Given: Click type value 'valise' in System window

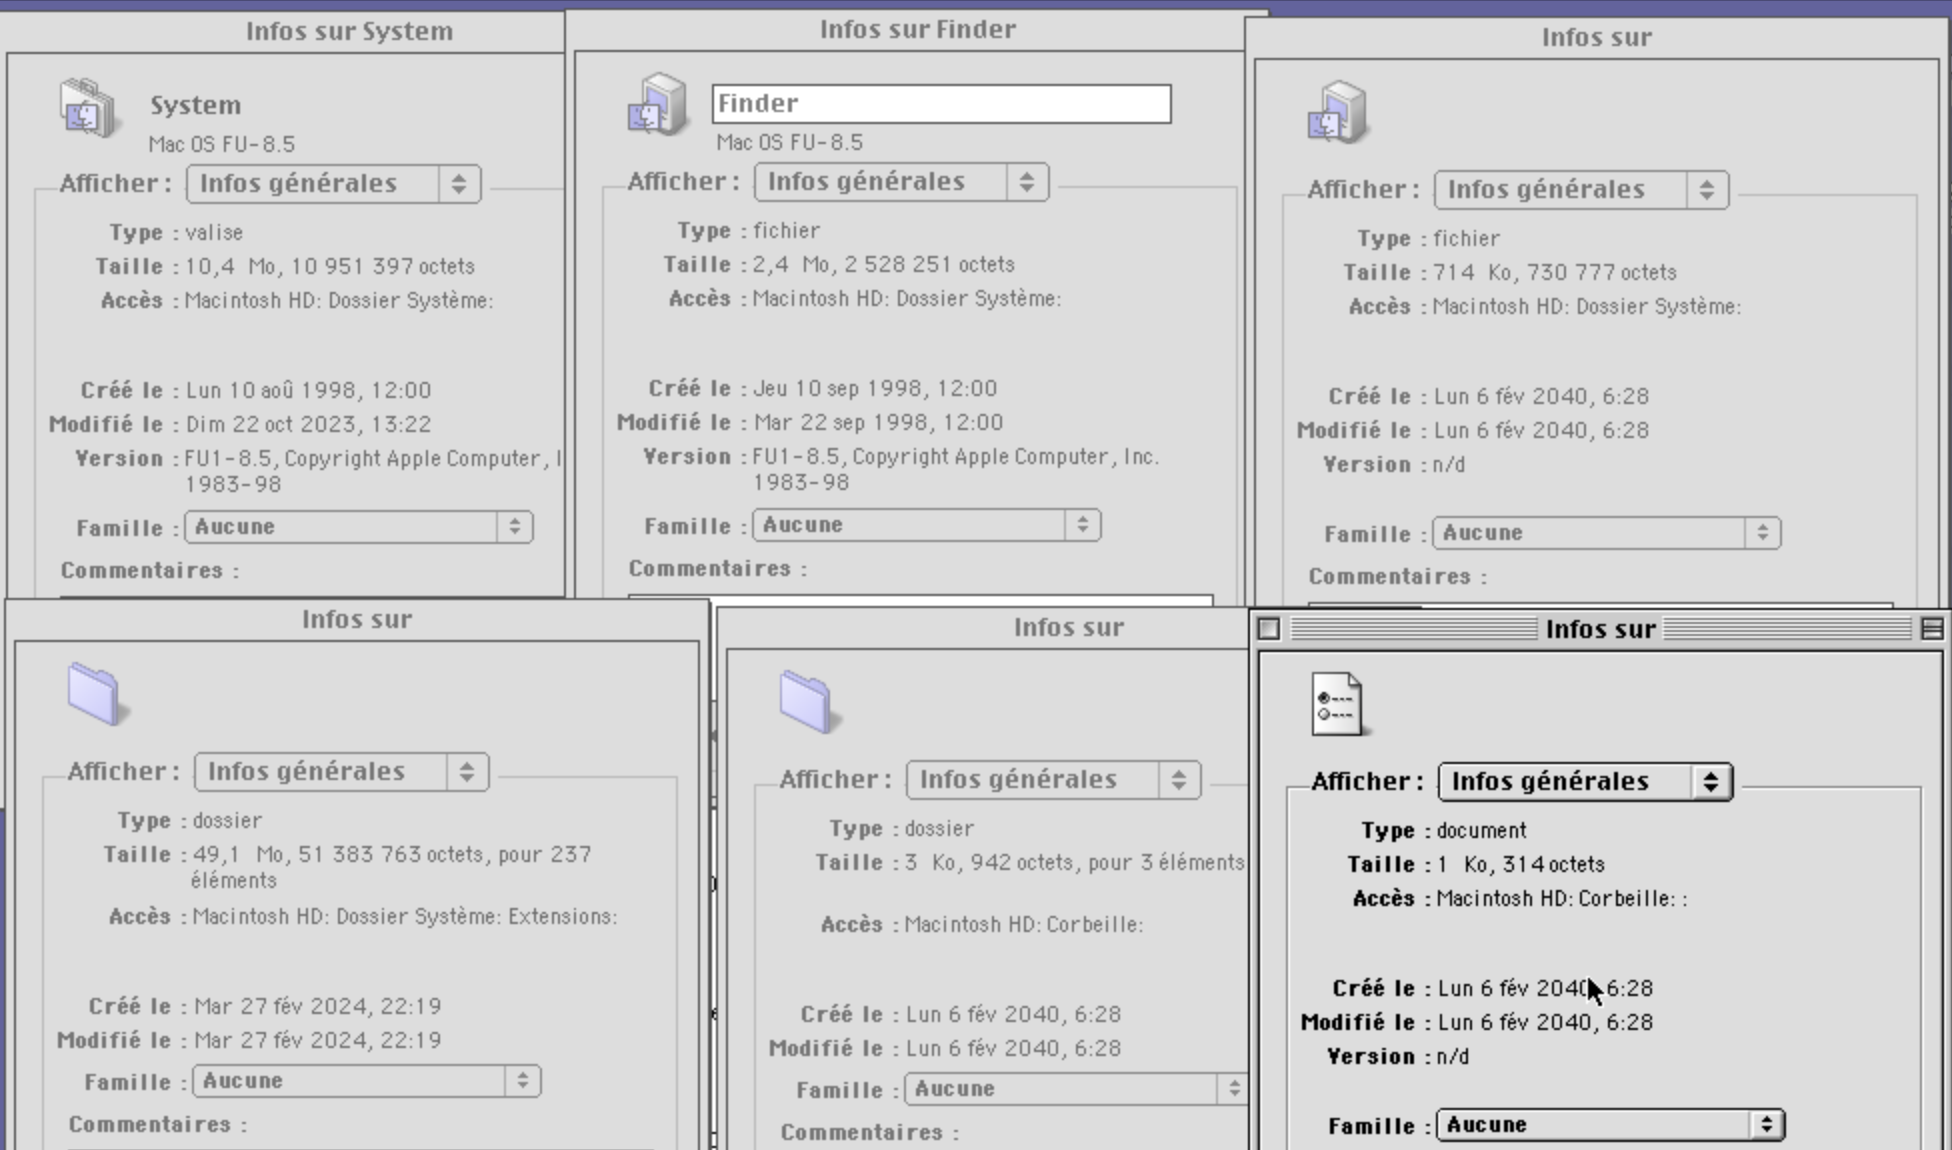Looking at the screenshot, I should [x=214, y=233].
